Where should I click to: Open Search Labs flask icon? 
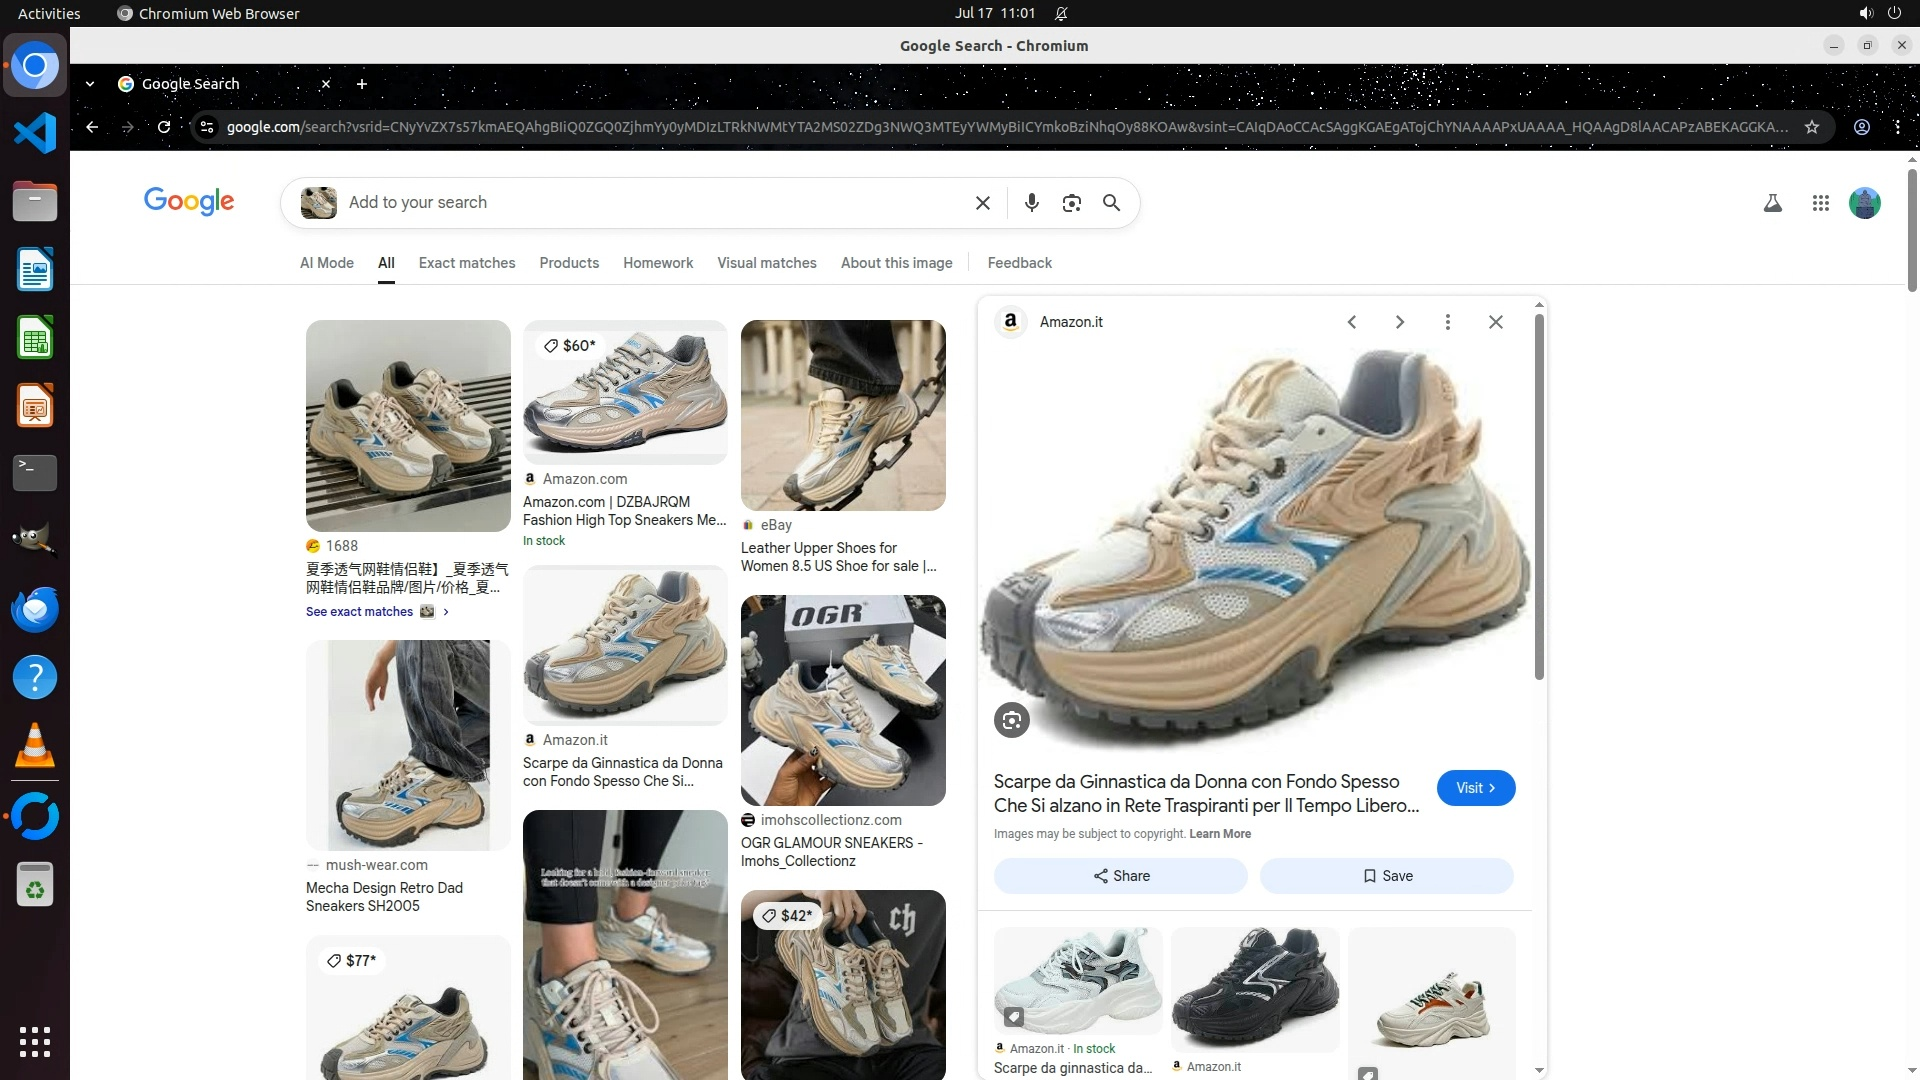click(1772, 203)
